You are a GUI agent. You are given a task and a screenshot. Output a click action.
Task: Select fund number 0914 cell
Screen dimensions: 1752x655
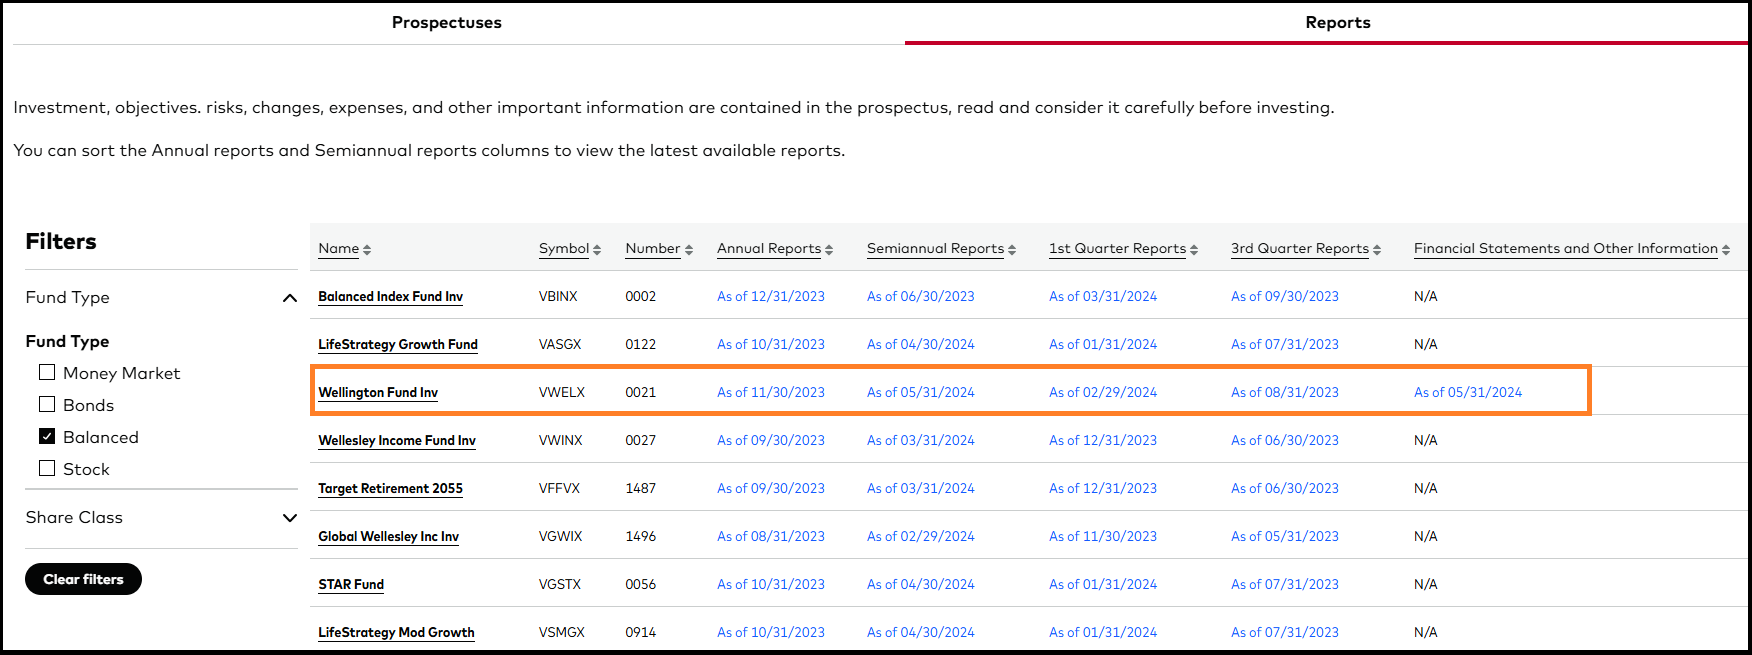(x=641, y=633)
